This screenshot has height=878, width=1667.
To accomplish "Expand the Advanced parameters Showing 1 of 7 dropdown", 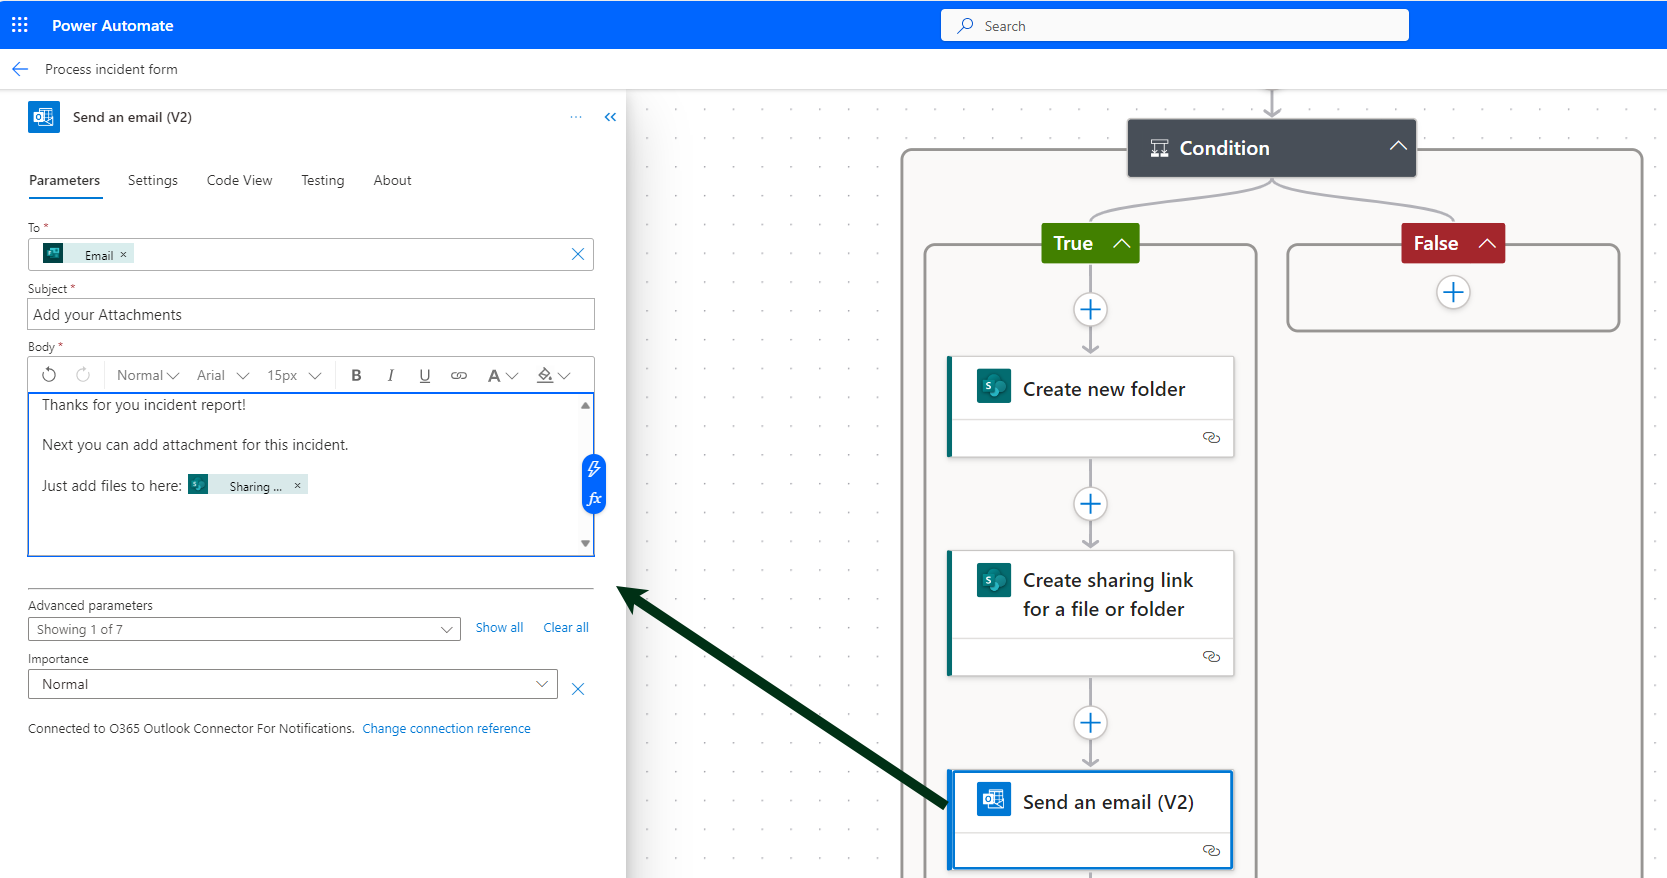I will click(244, 629).
